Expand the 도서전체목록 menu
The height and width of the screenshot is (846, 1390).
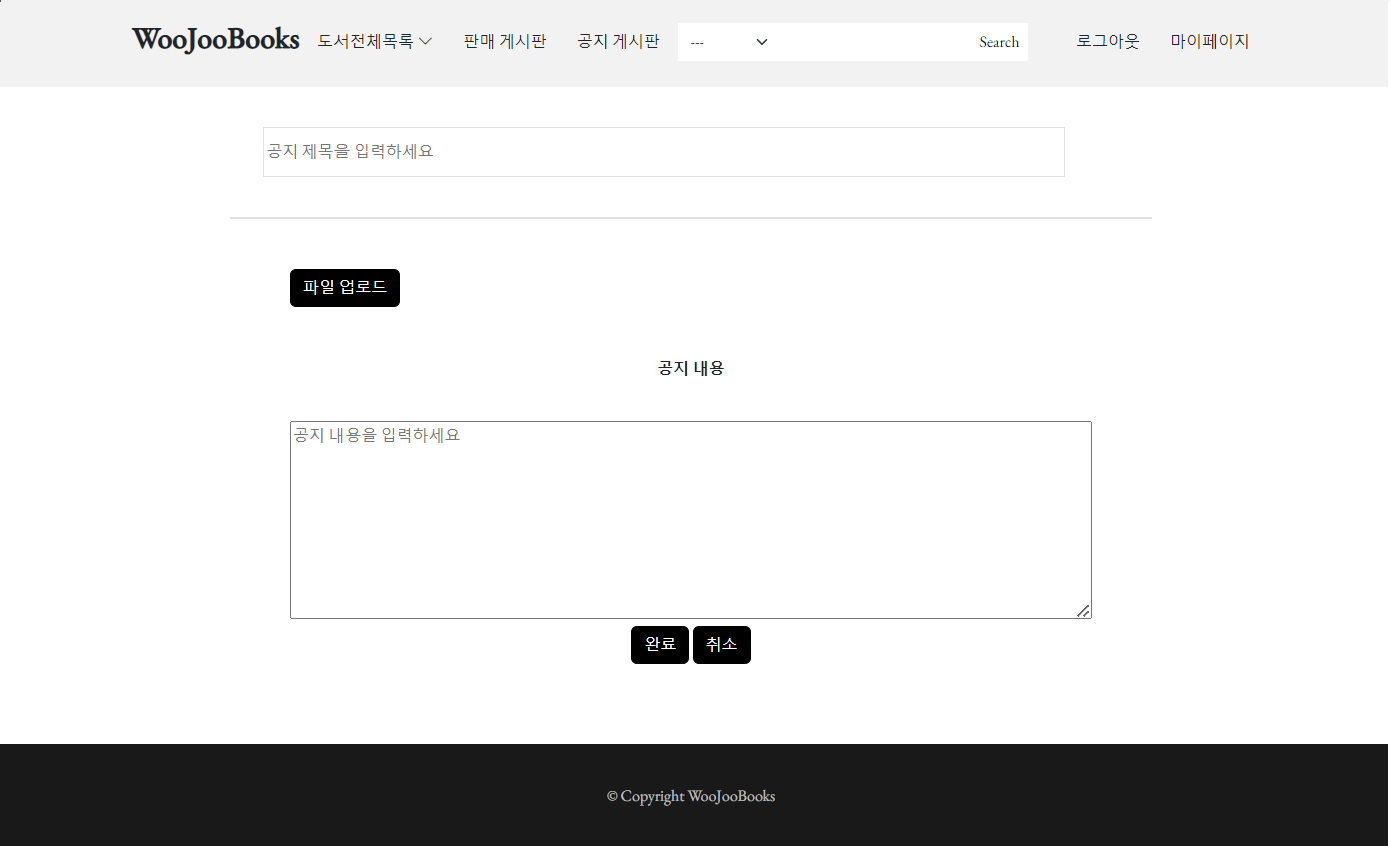(x=375, y=41)
